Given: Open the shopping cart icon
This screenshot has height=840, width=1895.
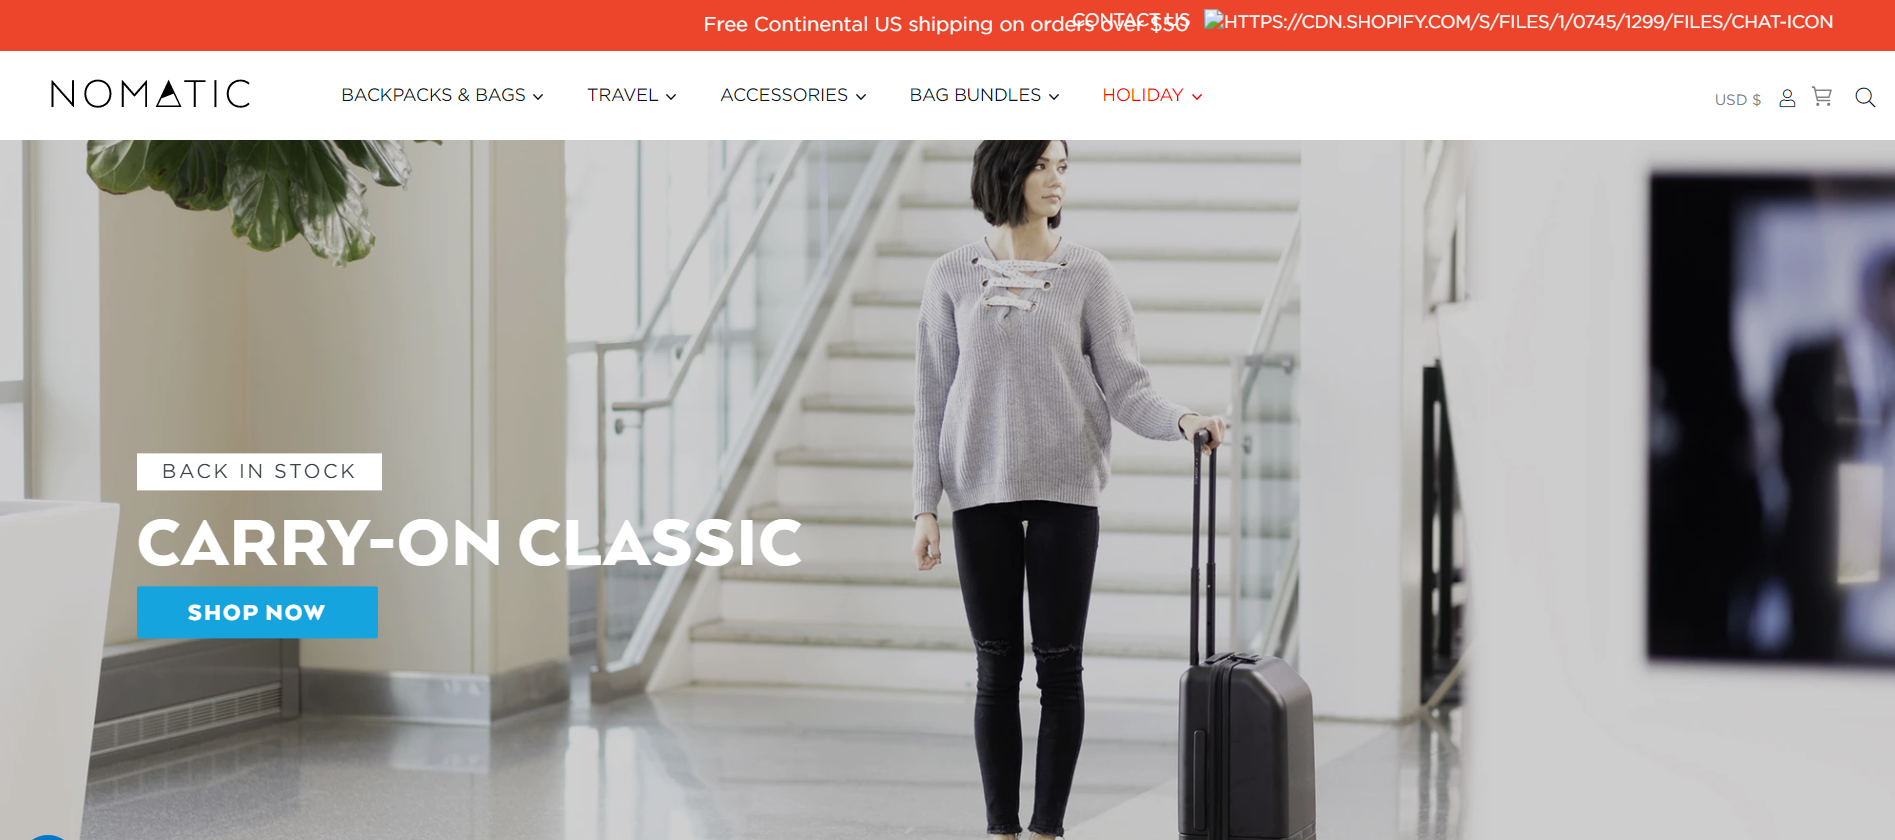Looking at the screenshot, I should pyautogui.click(x=1822, y=97).
